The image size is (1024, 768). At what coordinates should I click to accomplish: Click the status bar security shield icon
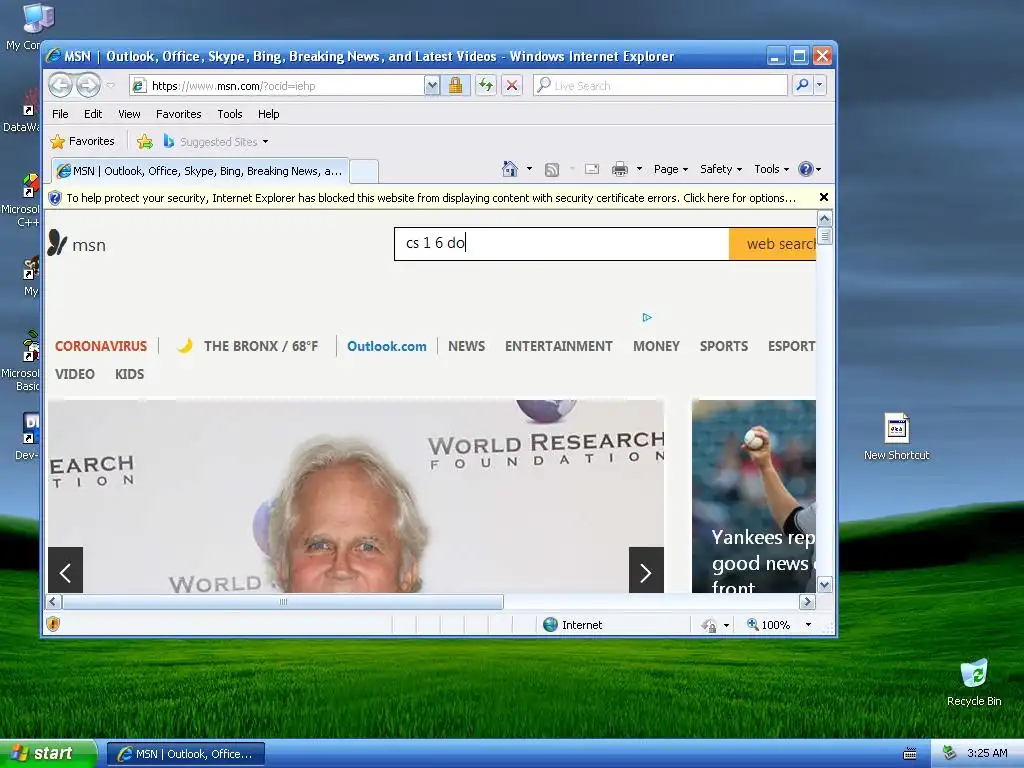pos(54,624)
